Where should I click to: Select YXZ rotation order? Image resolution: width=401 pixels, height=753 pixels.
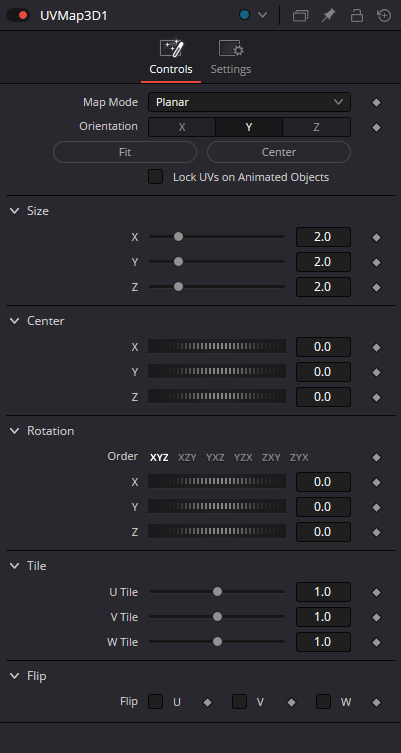coord(215,458)
